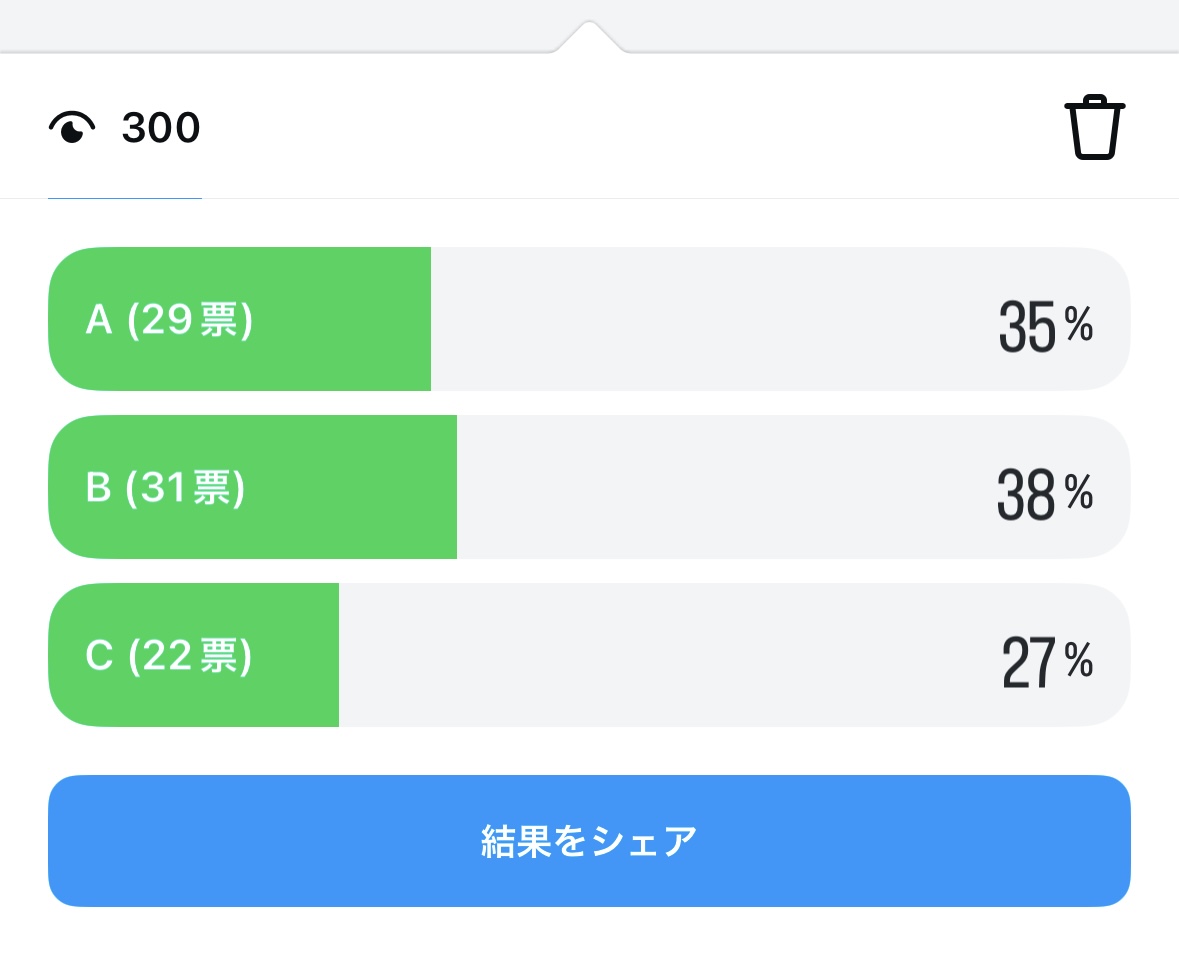The height and width of the screenshot is (973, 1179).
Task: Select the C (22票) label
Action: tap(169, 656)
